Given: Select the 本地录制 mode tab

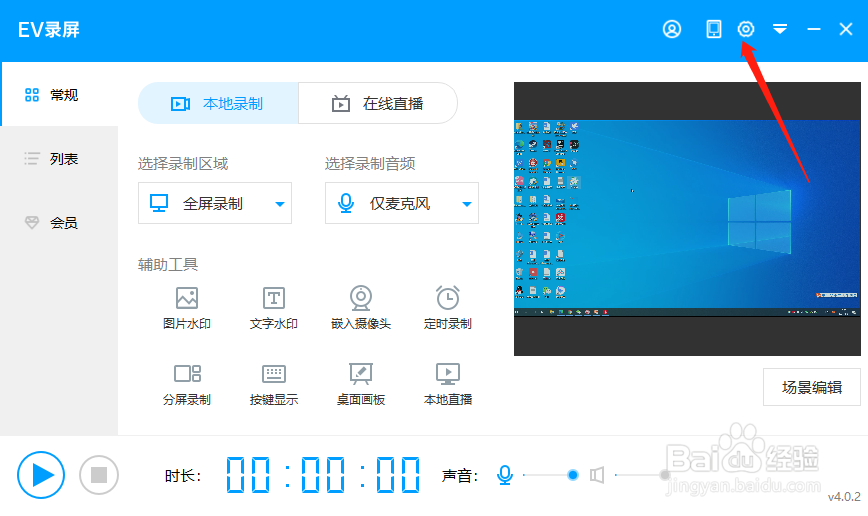Looking at the screenshot, I should 218,104.
